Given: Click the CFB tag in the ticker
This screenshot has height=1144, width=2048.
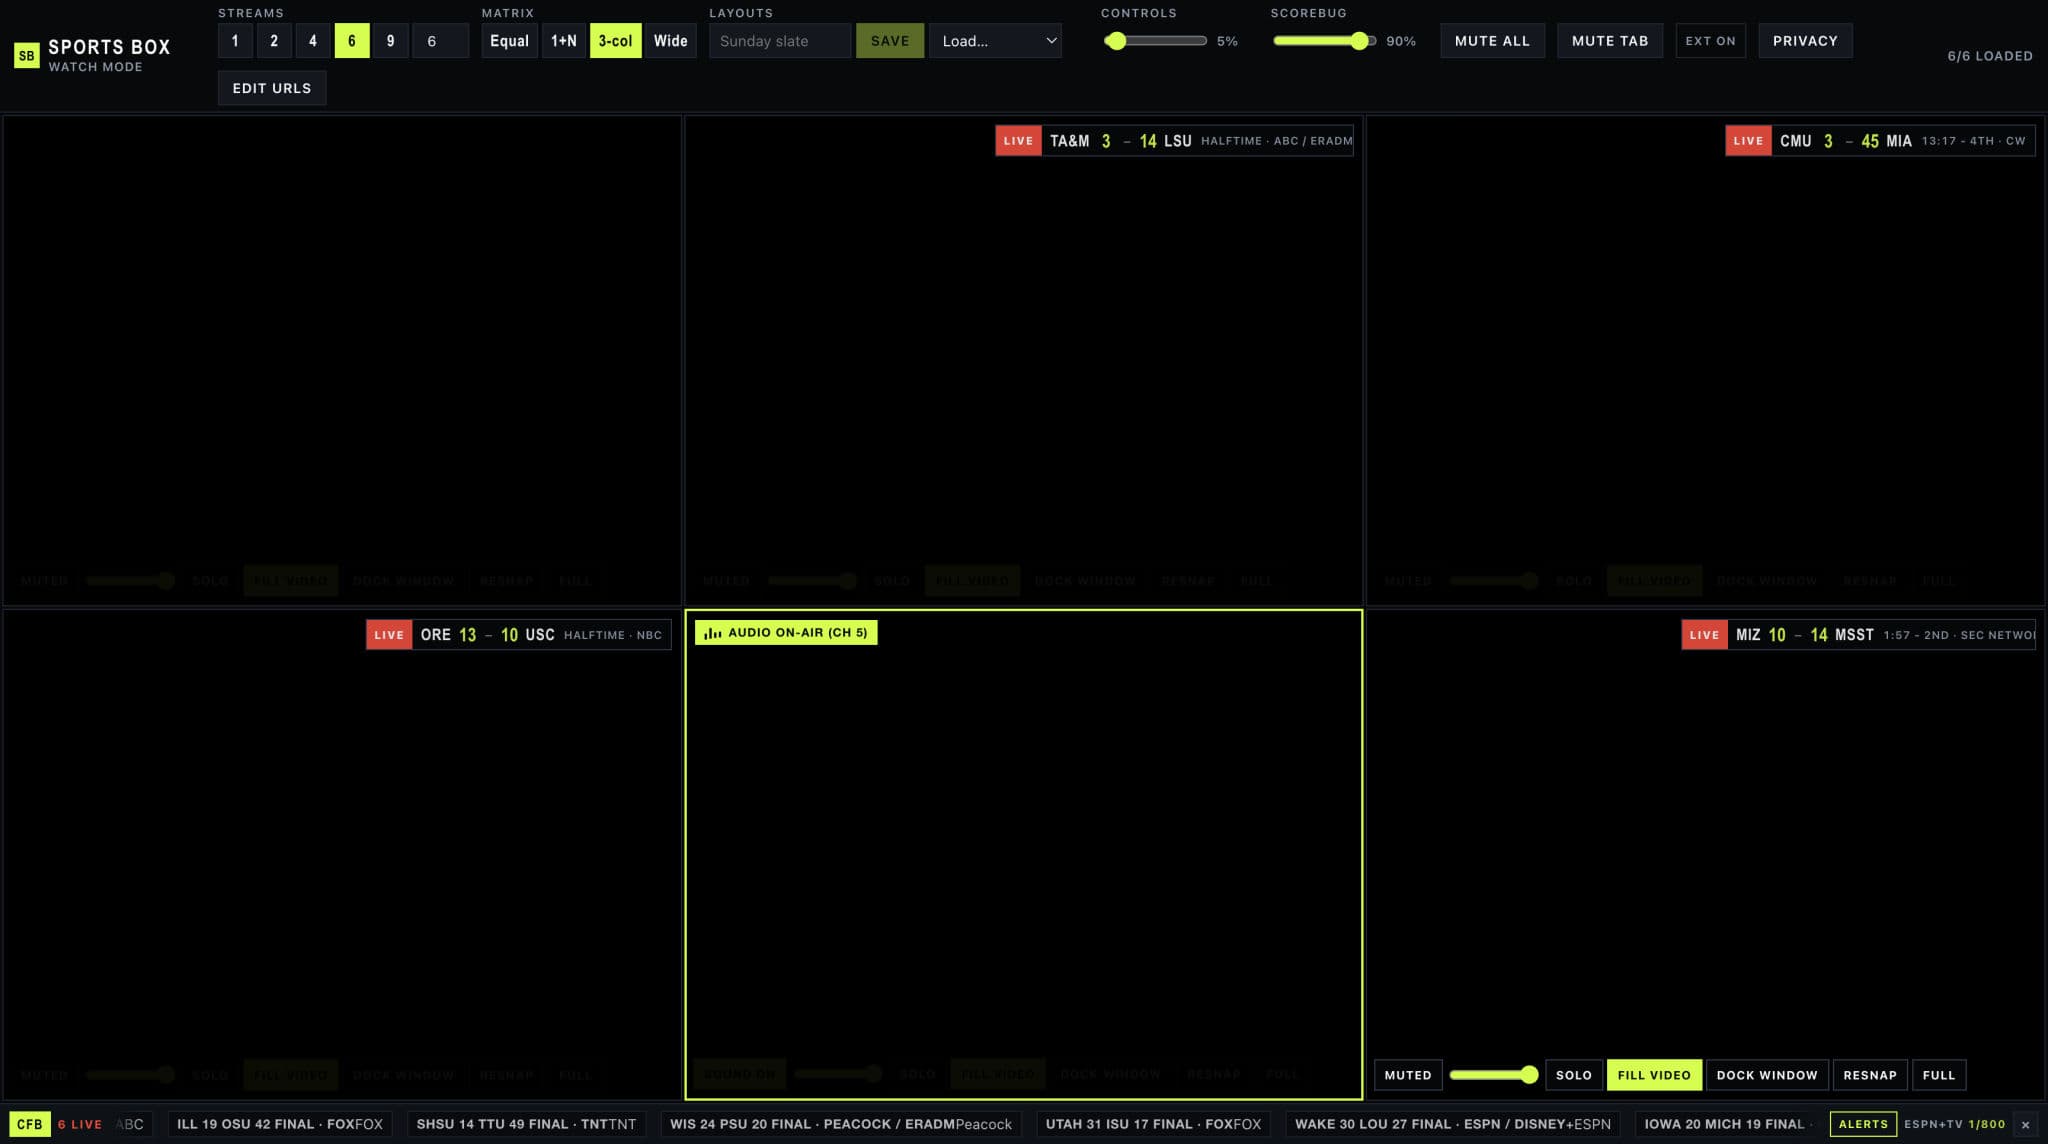Looking at the screenshot, I should tap(30, 1124).
